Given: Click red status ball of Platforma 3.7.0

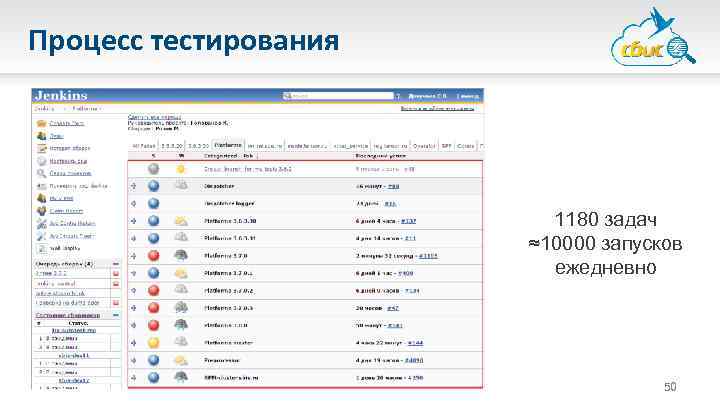Looking at the screenshot, I should tap(153, 255).
